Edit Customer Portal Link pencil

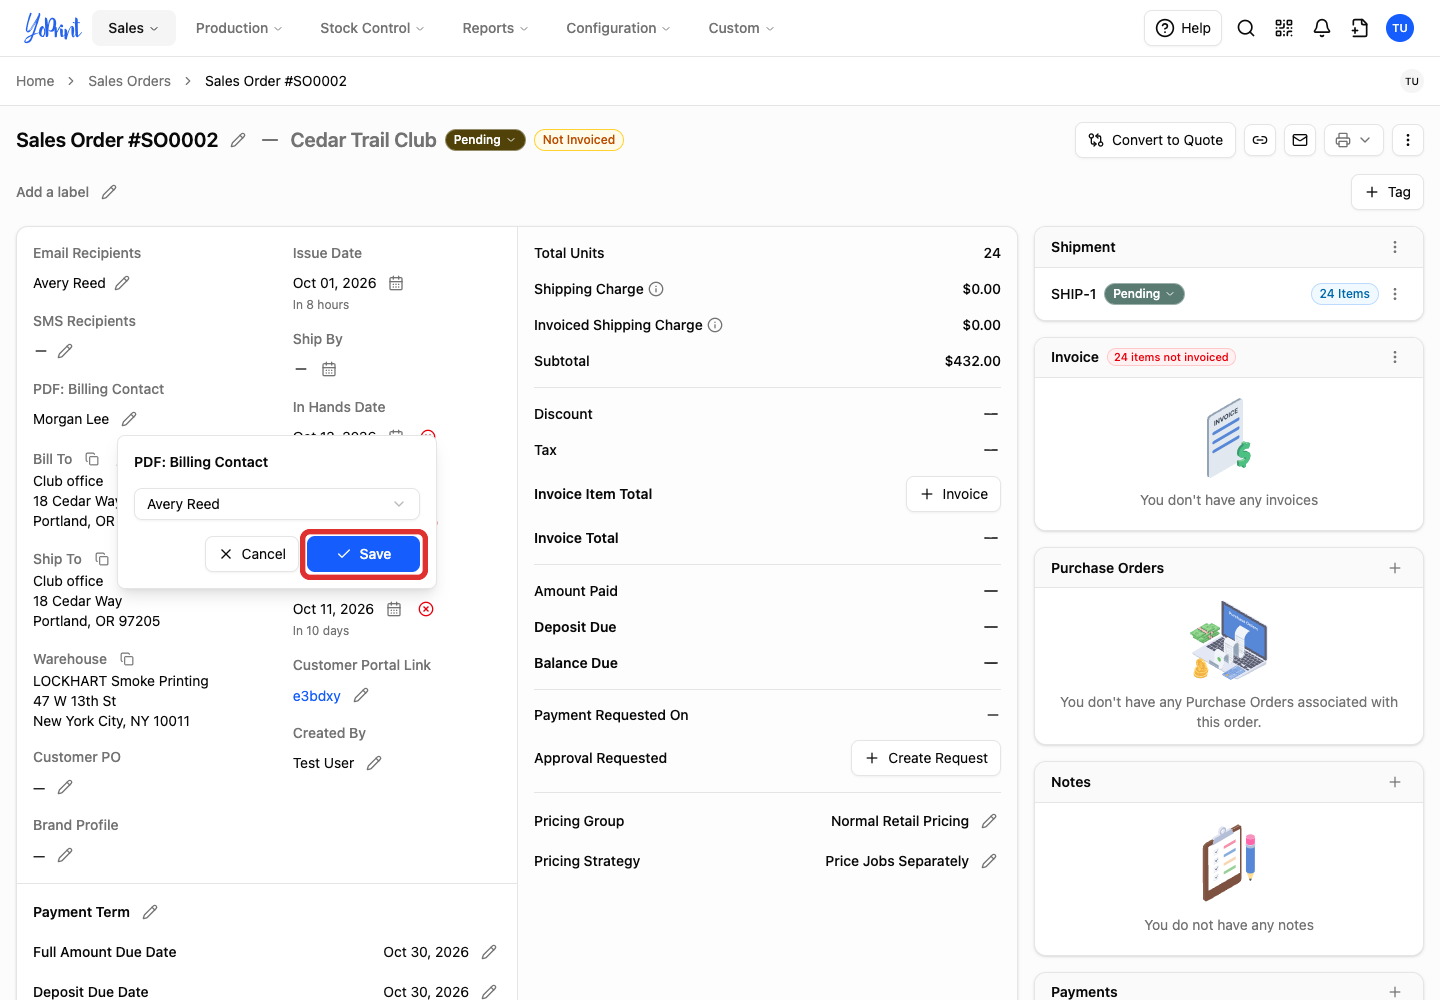tap(362, 695)
